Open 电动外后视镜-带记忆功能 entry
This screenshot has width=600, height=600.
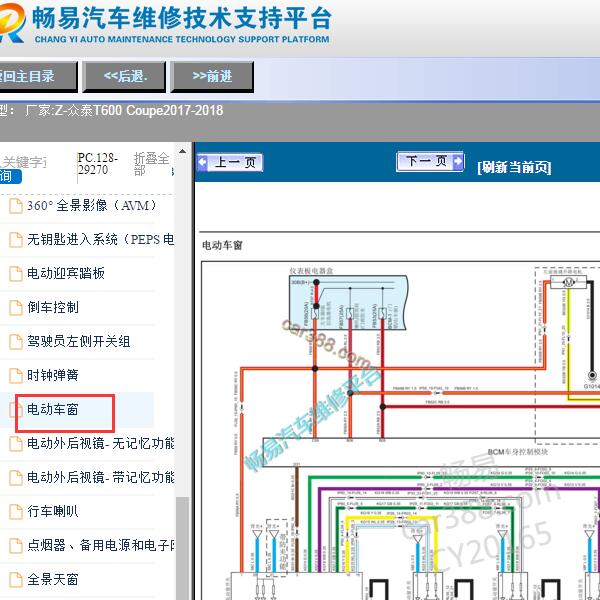click(101, 477)
